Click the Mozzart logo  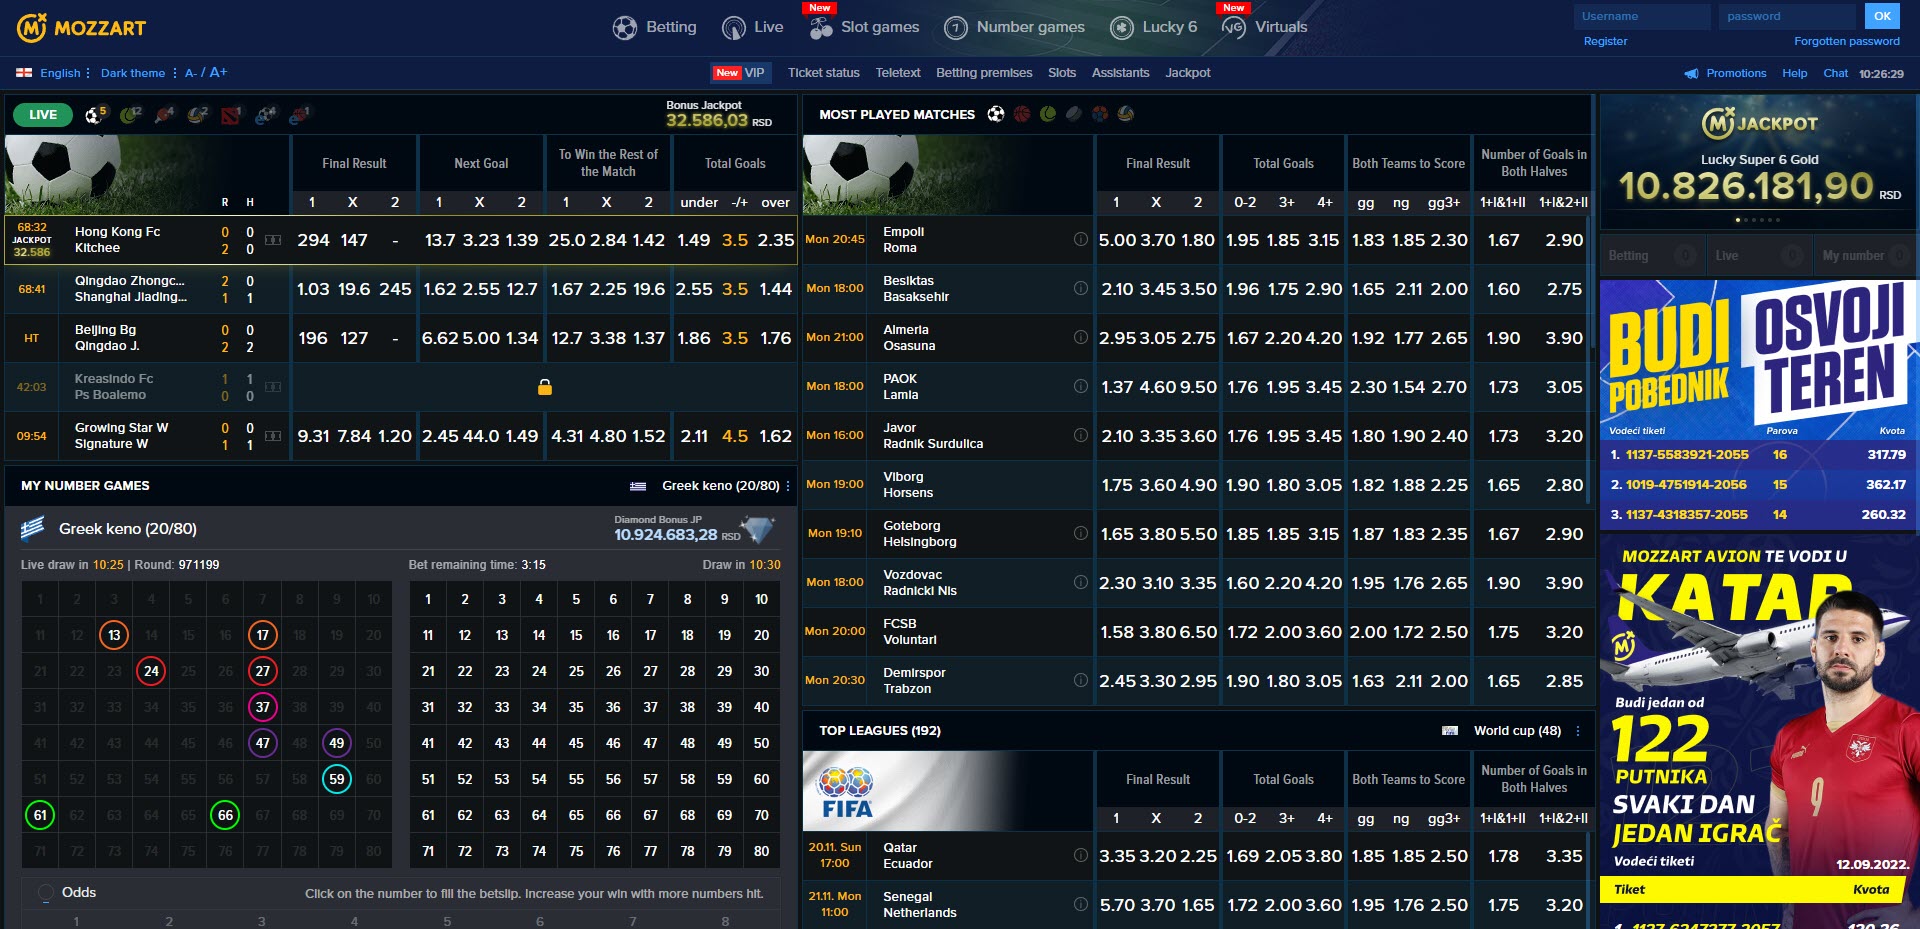(81, 27)
